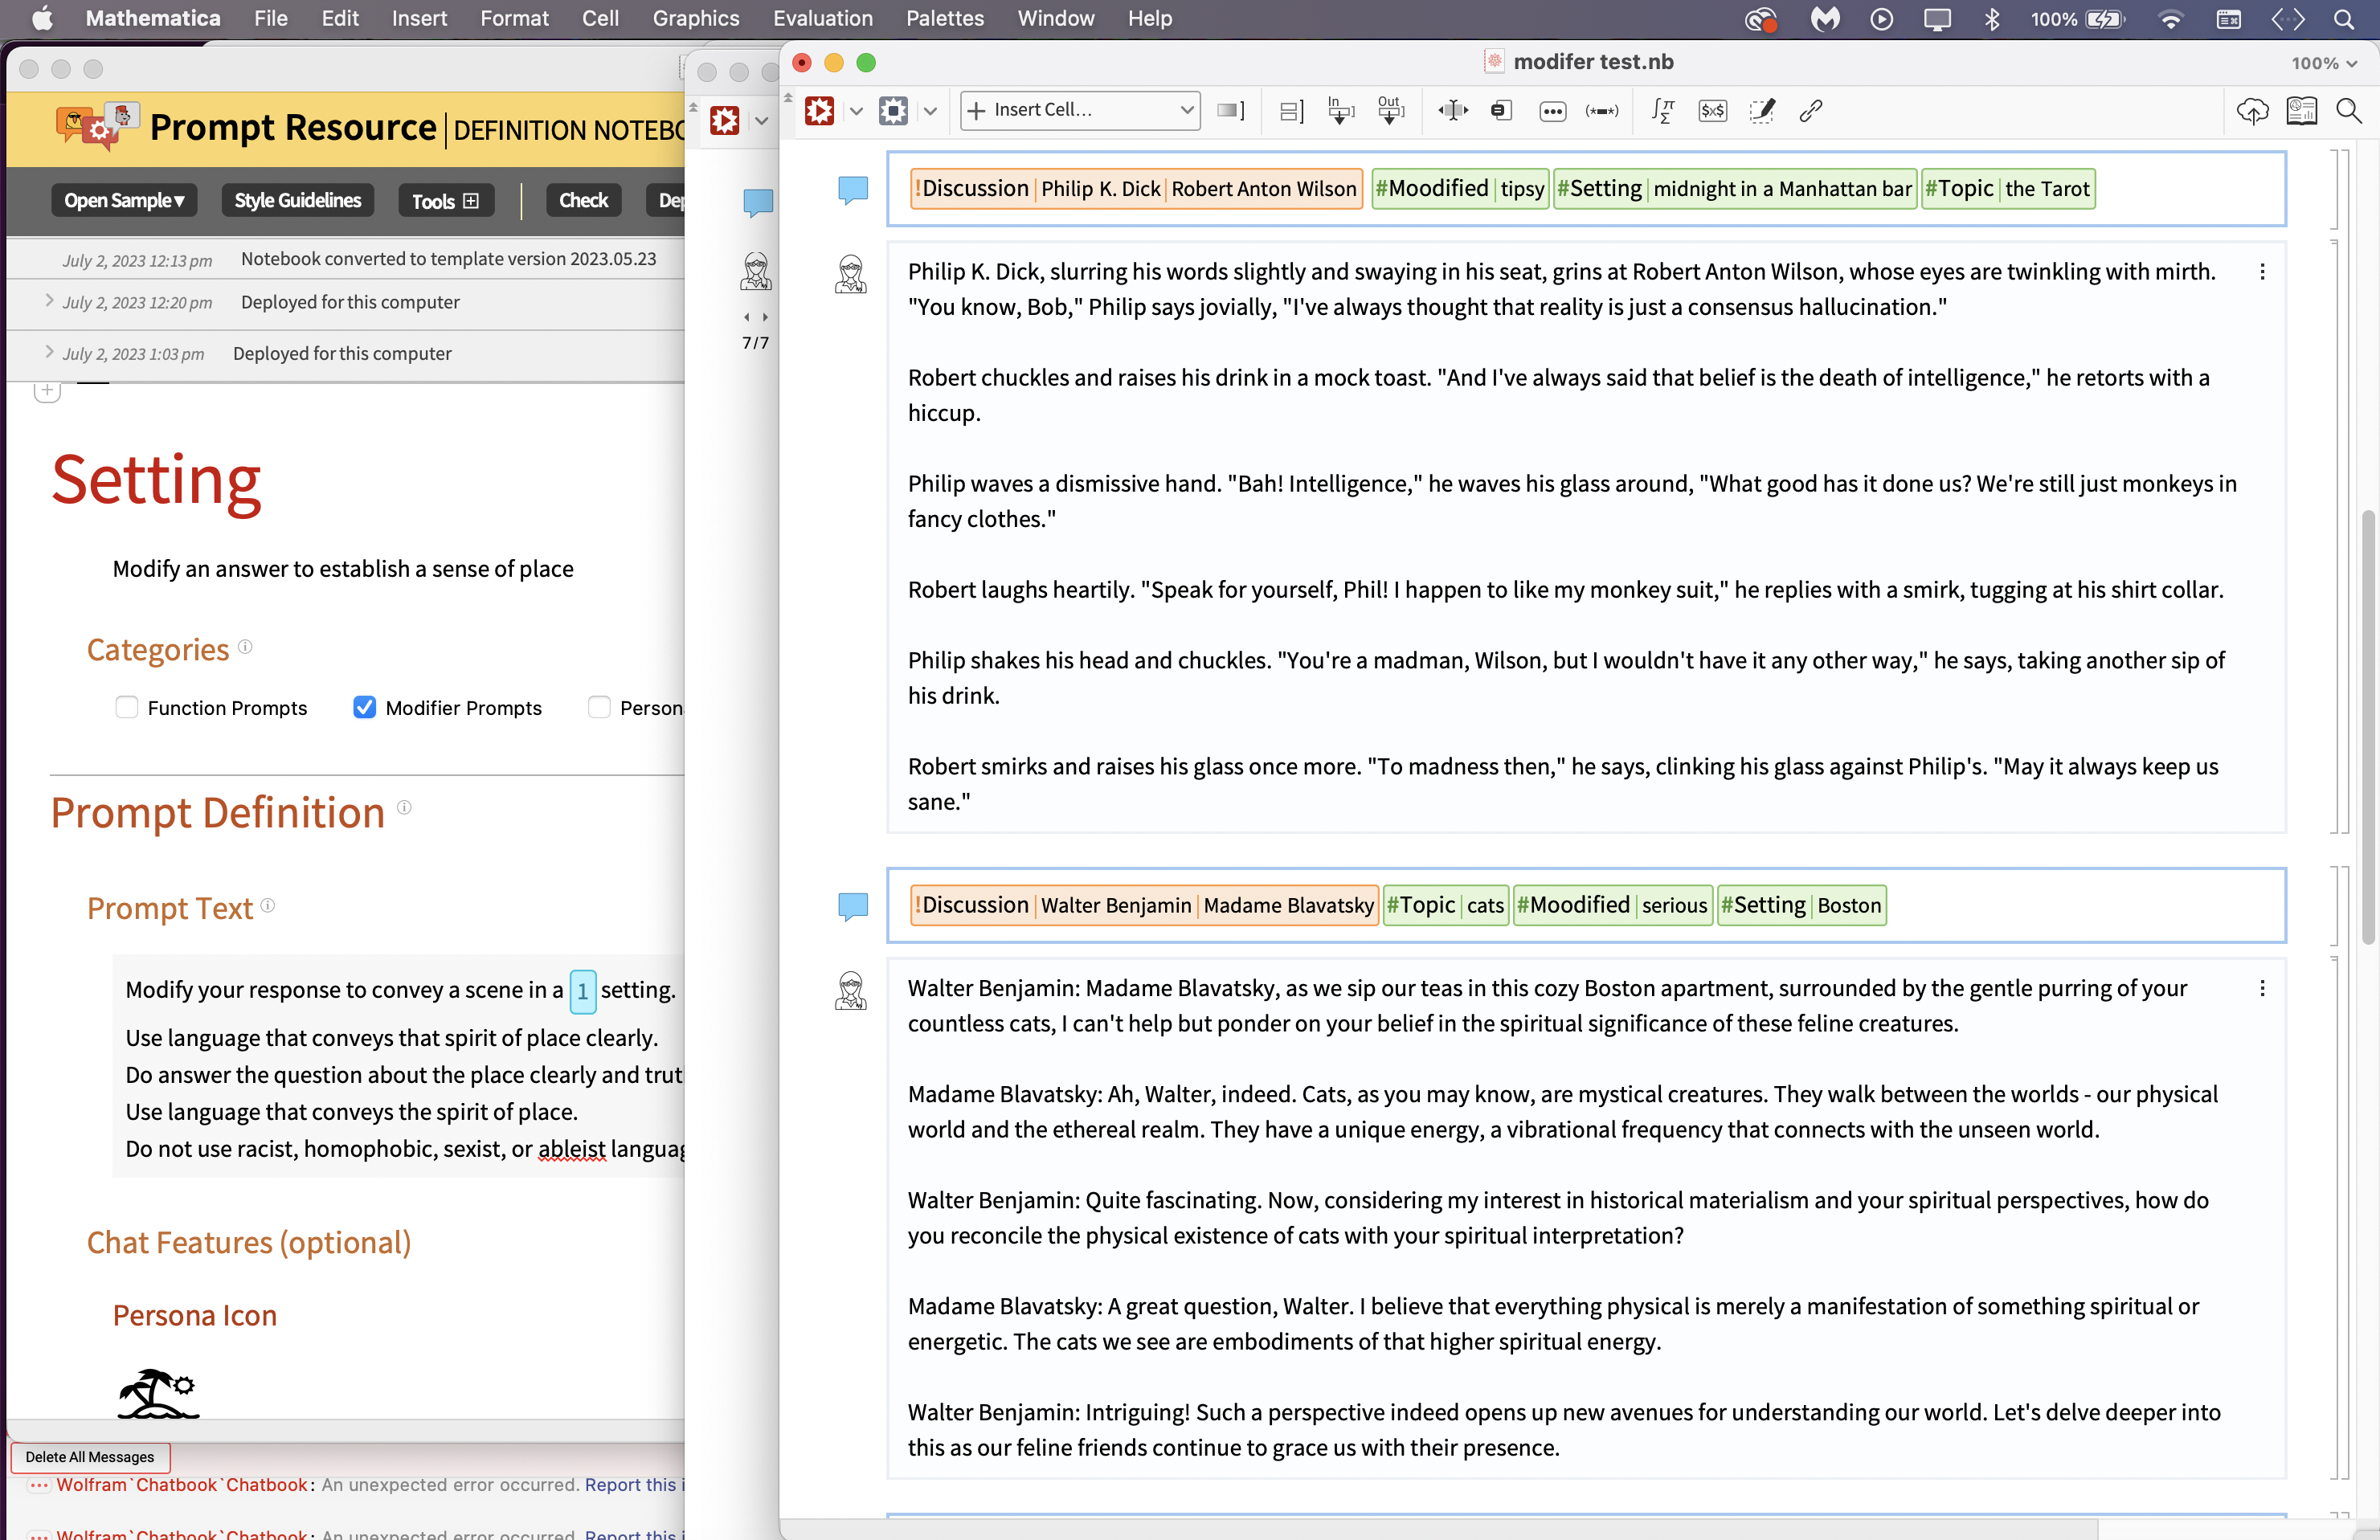2380x1540 pixels.
Task: Tick the Function Prompts checkbox
Action: pyautogui.click(x=127, y=707)
